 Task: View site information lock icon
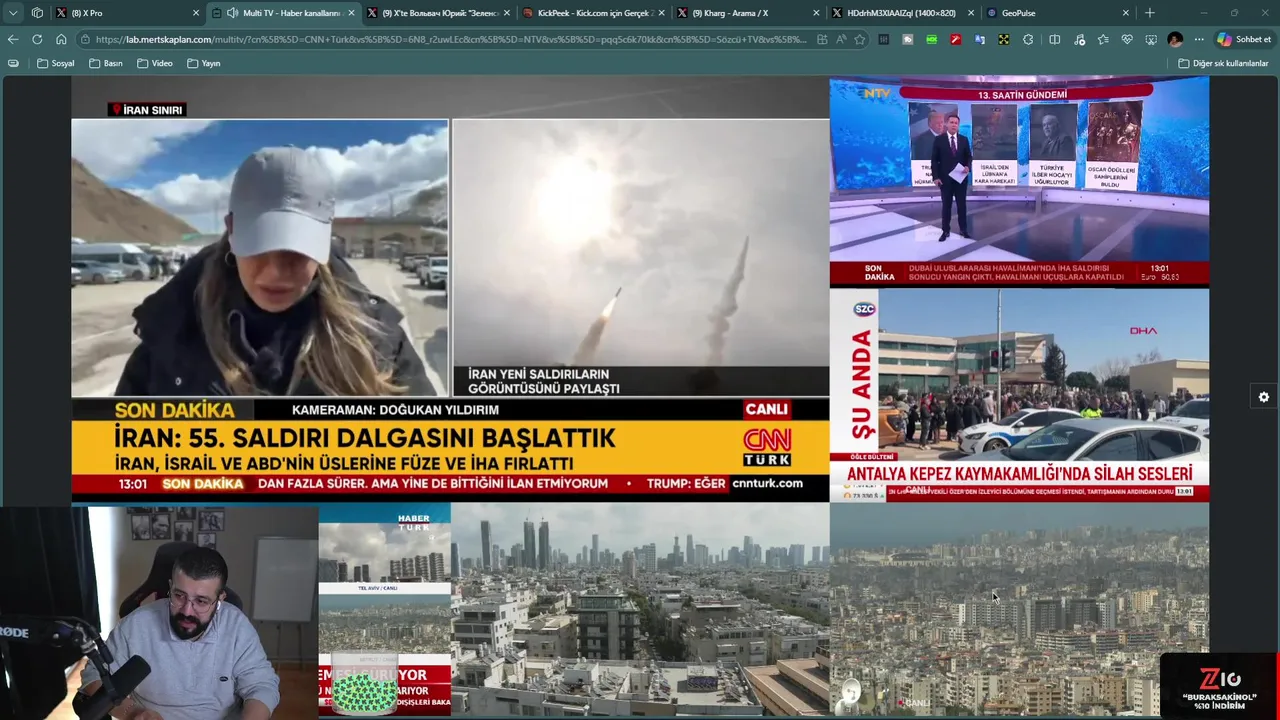(x=86, y=39)
